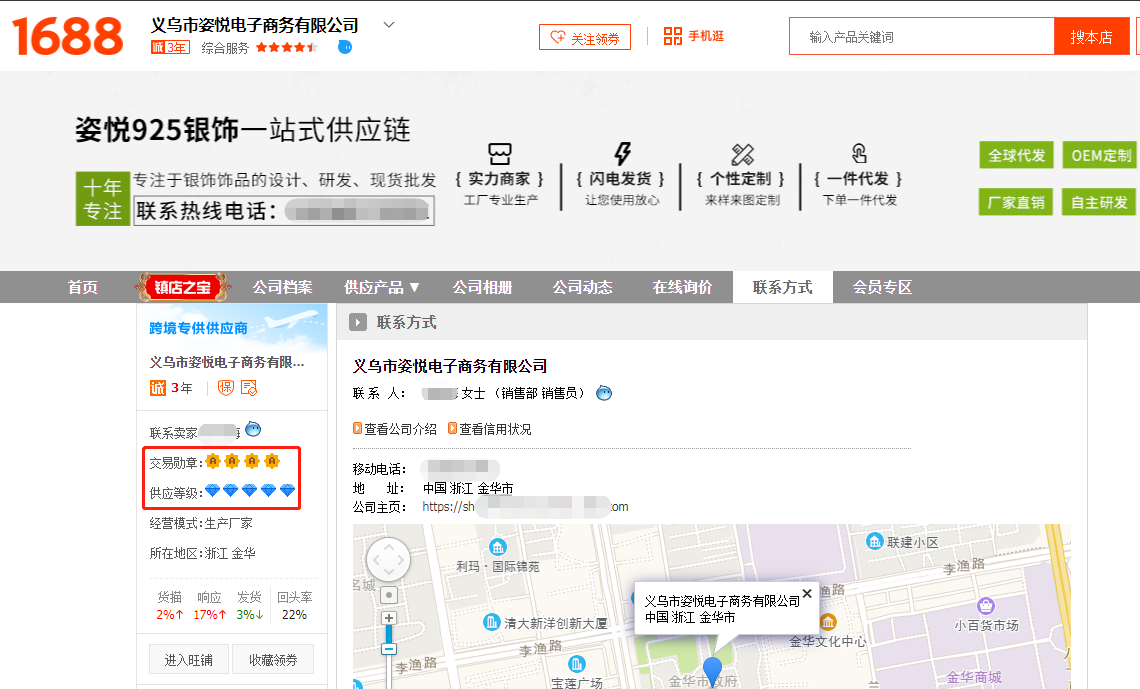Open the 在线询价 tab
This screenshot has height=689, width=1140.
pos(682,287)
